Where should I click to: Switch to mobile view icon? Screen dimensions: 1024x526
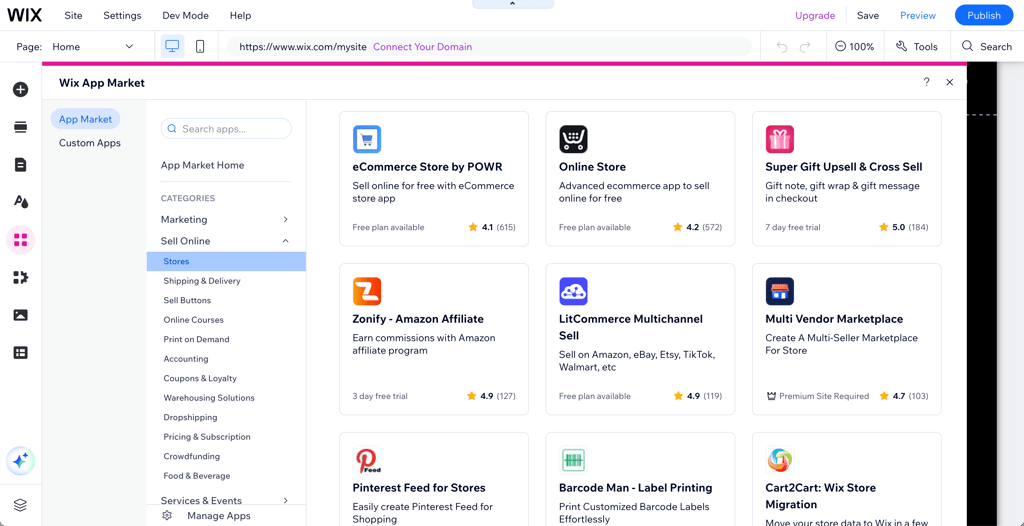coord(200,46)
